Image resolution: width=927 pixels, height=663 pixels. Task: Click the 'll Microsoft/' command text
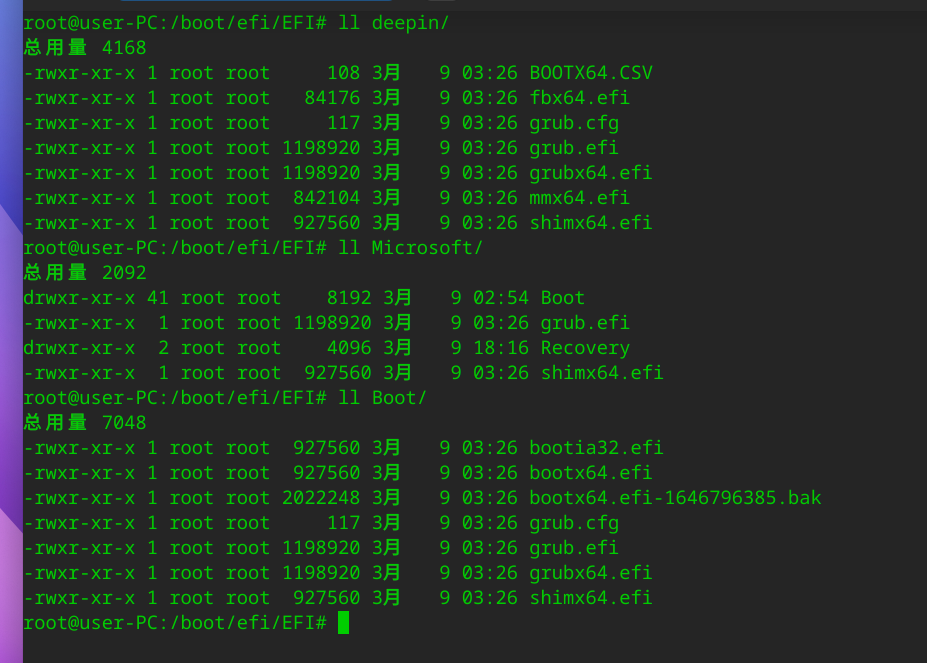tap(410, 248)
